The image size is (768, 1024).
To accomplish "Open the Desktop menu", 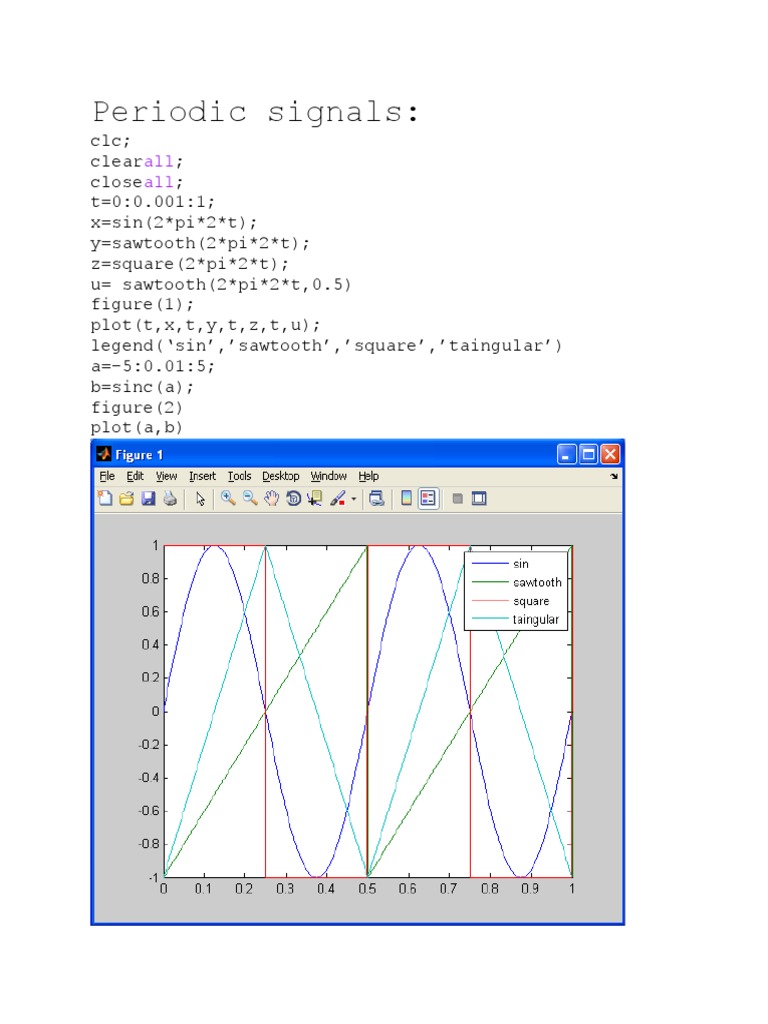I will point(281,477).
